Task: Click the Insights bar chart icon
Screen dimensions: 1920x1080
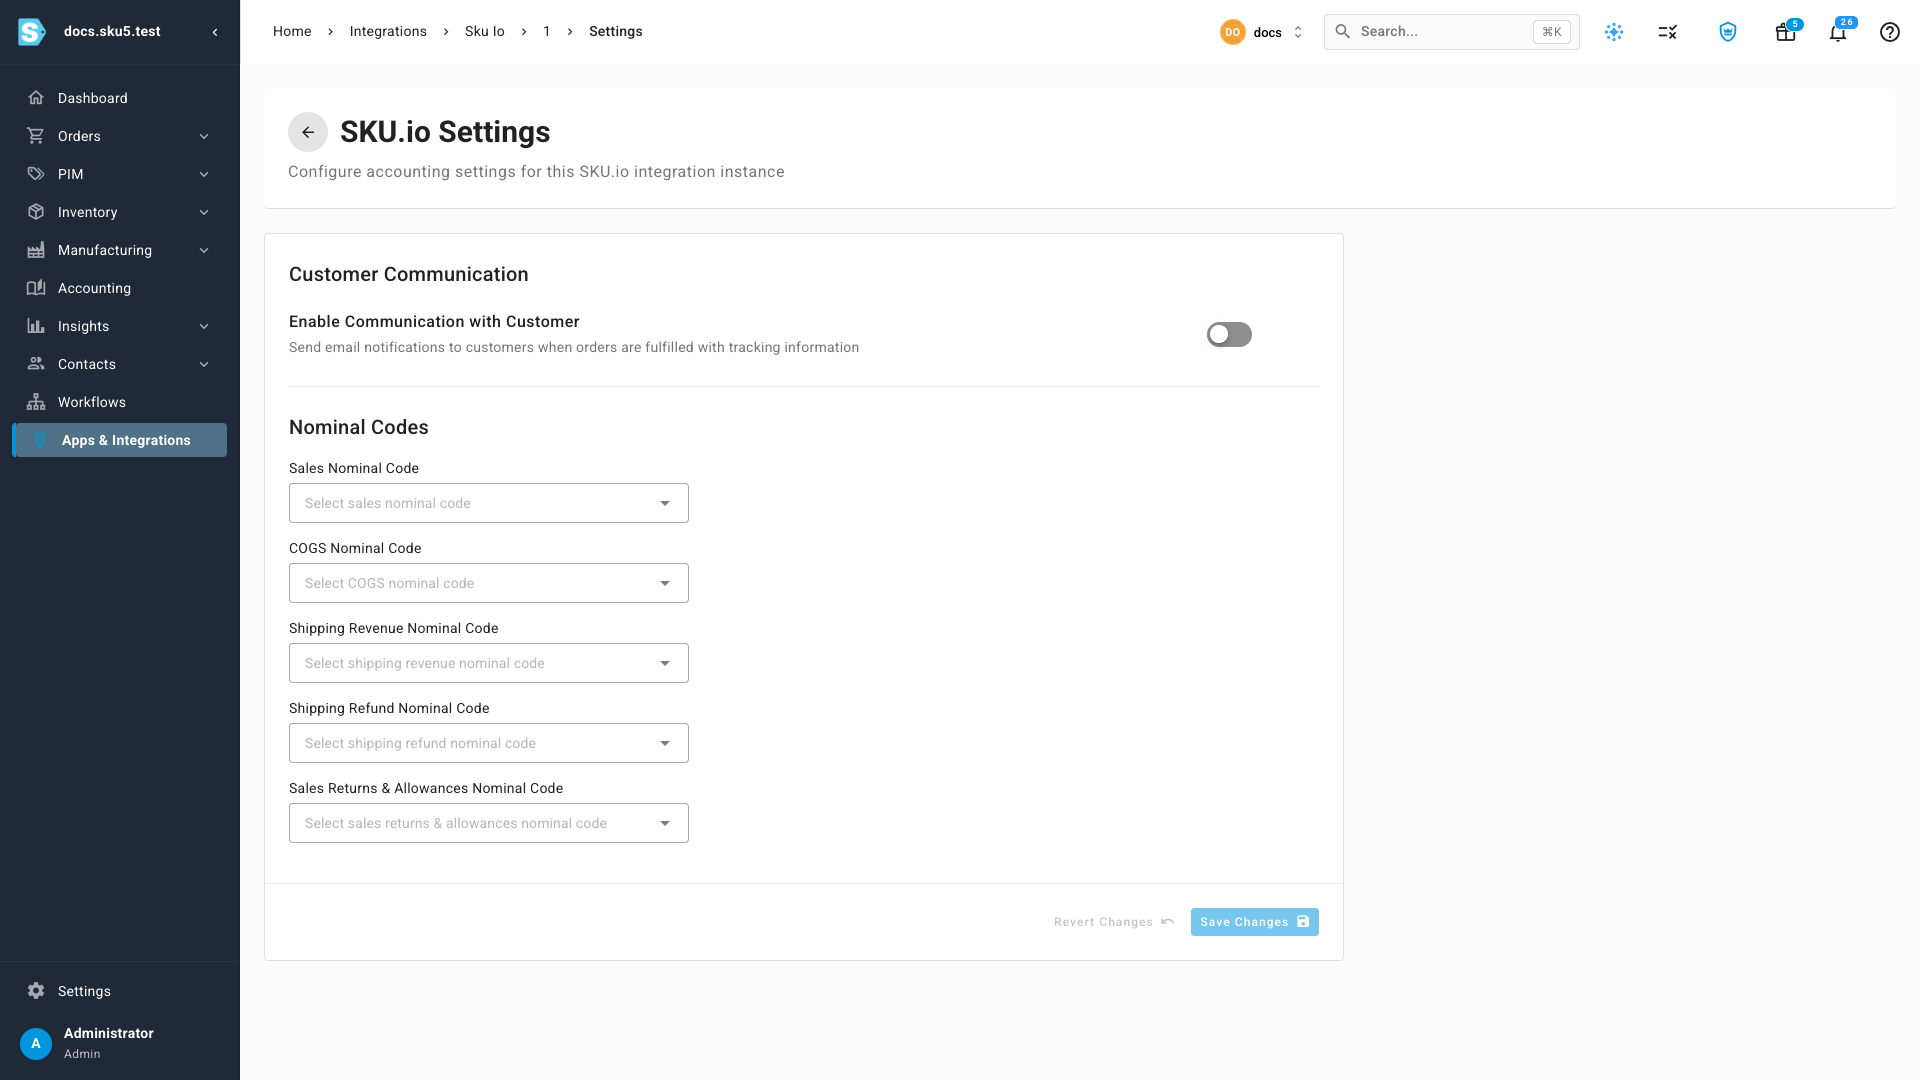Action: (36, 326)
